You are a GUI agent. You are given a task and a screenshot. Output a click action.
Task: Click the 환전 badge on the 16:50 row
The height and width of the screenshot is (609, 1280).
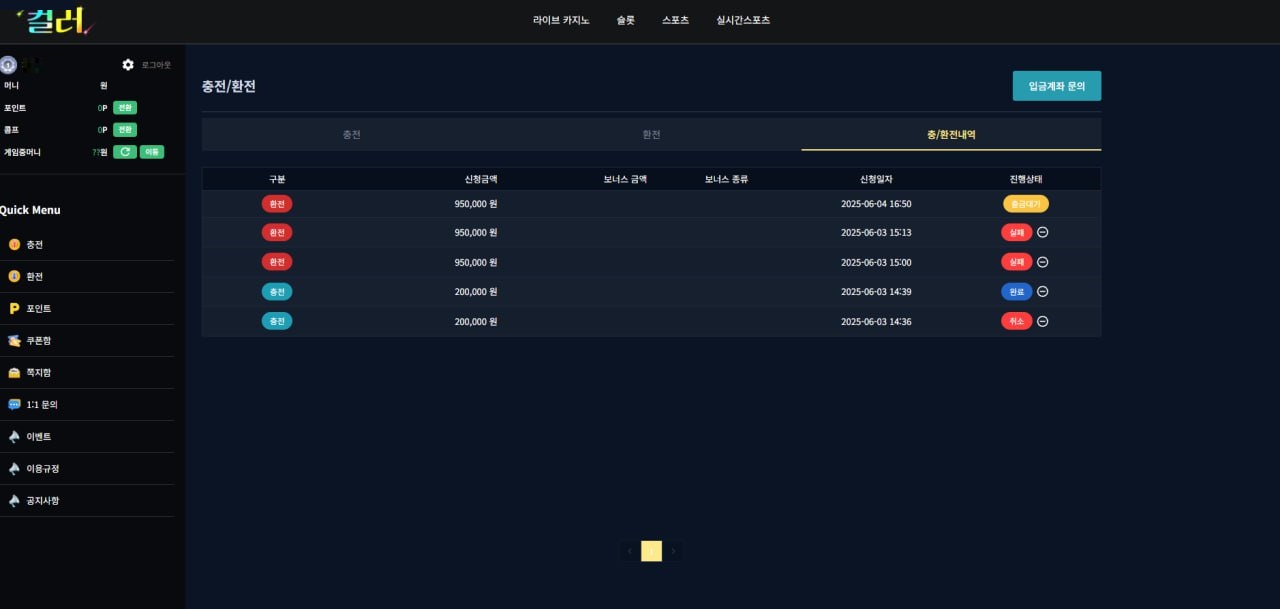pyautogui.click(x=277, y=204)
